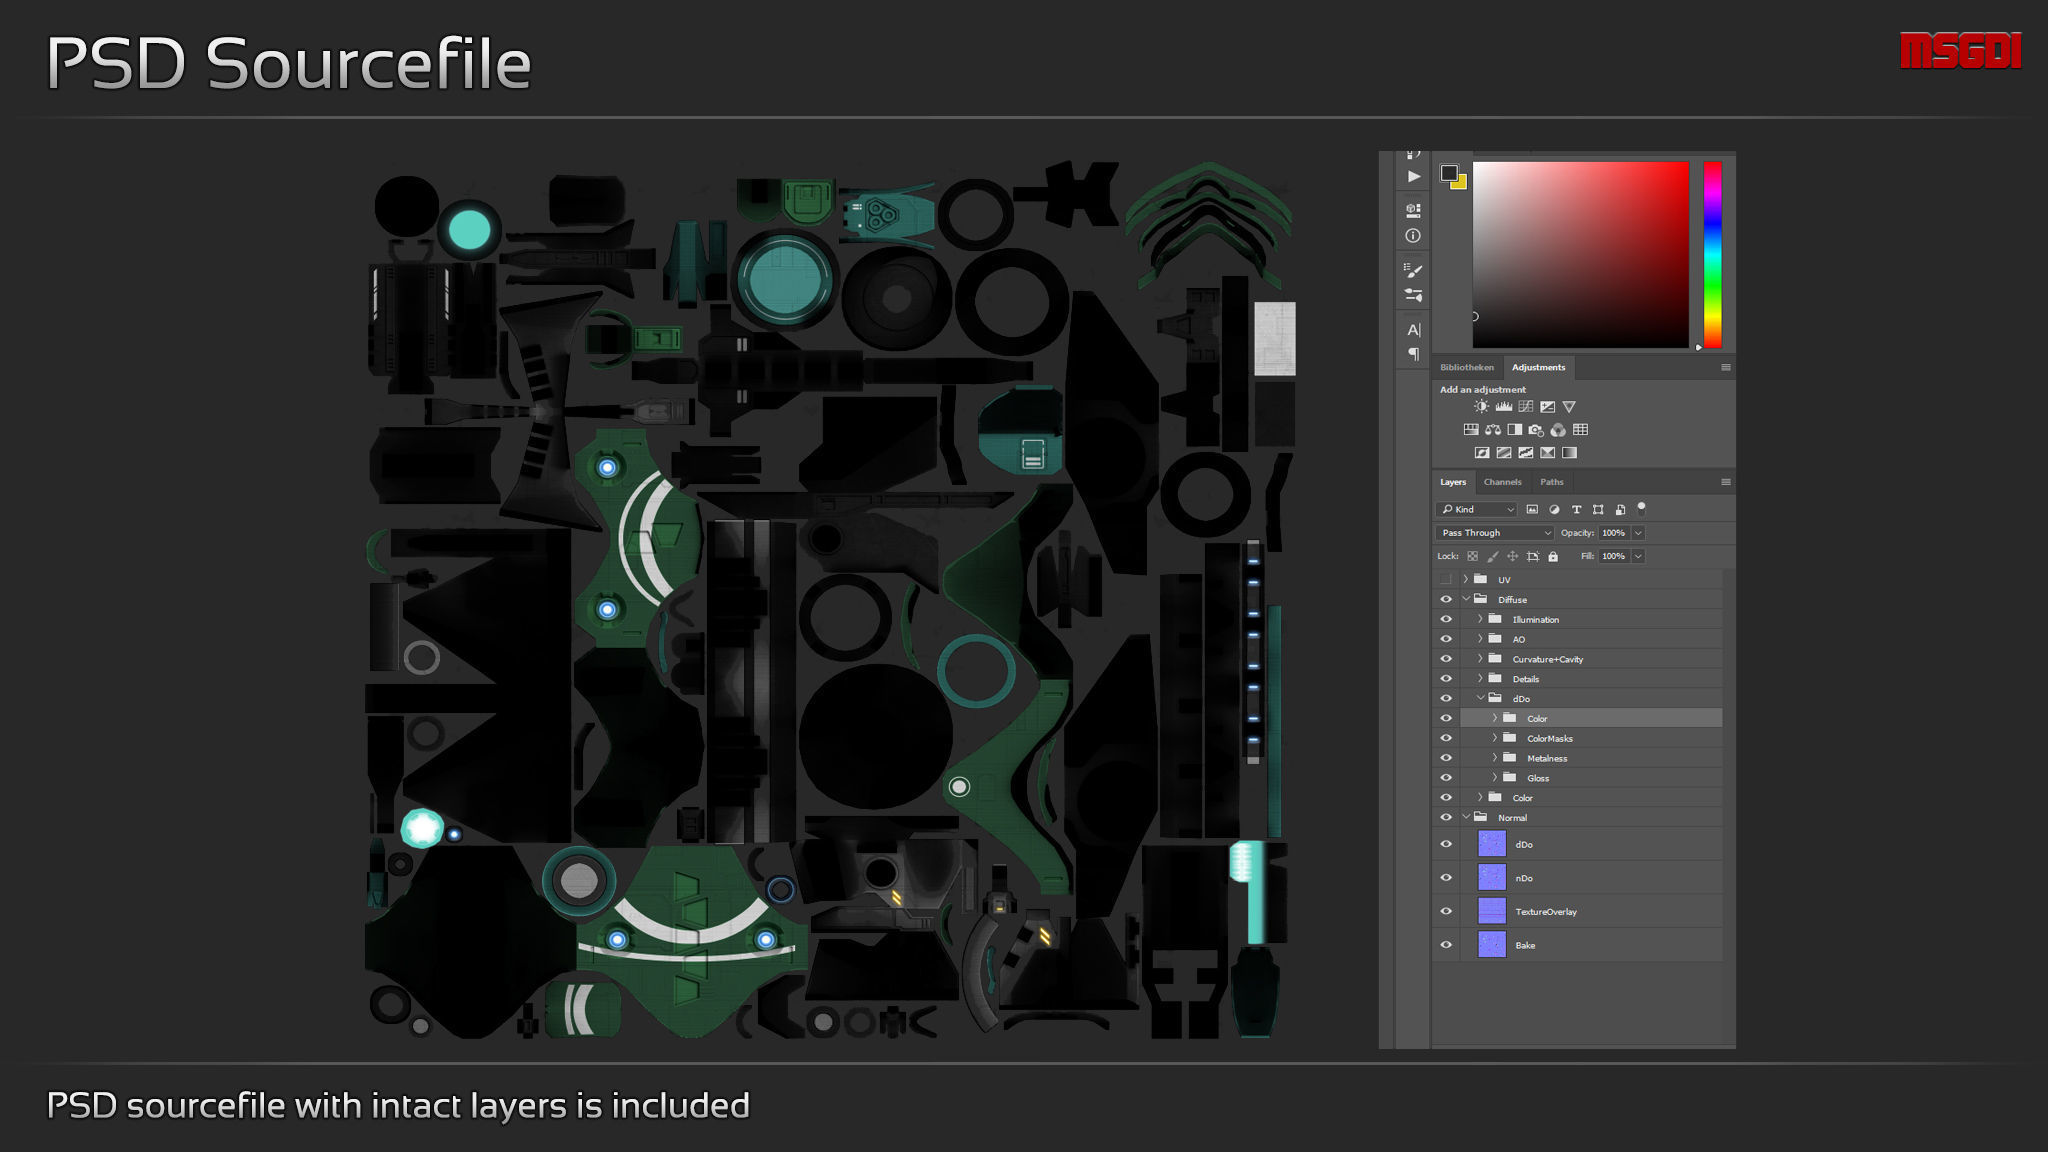The height and width of the screenshot is (1152, 2048).
Task: Collapse the Normal layer group
Action: 1466,817
